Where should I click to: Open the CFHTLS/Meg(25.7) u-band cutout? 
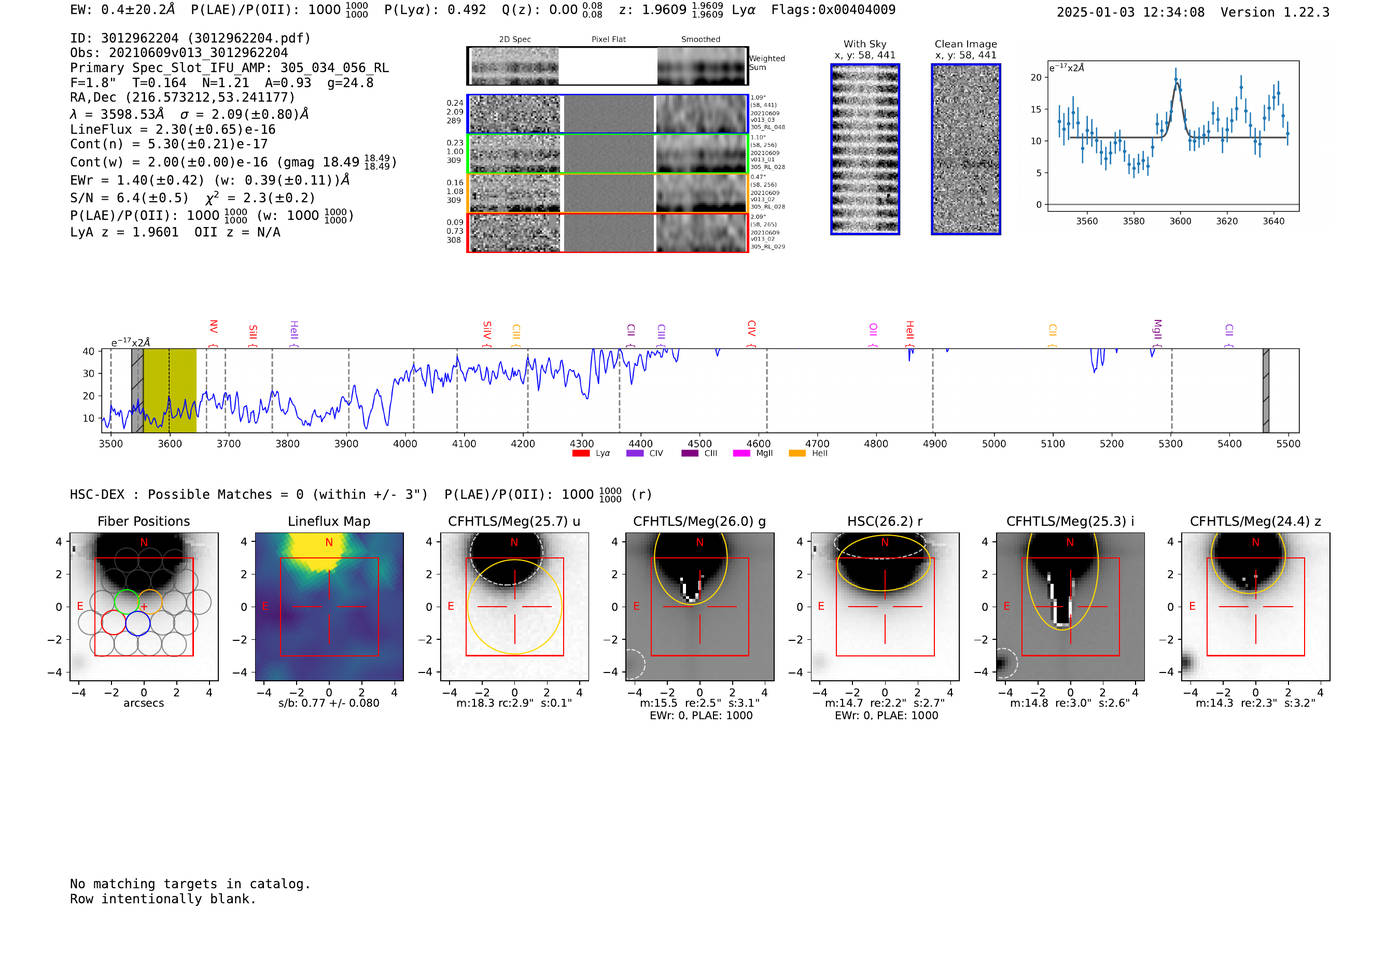pyautogui.click(x=514, y=606)
